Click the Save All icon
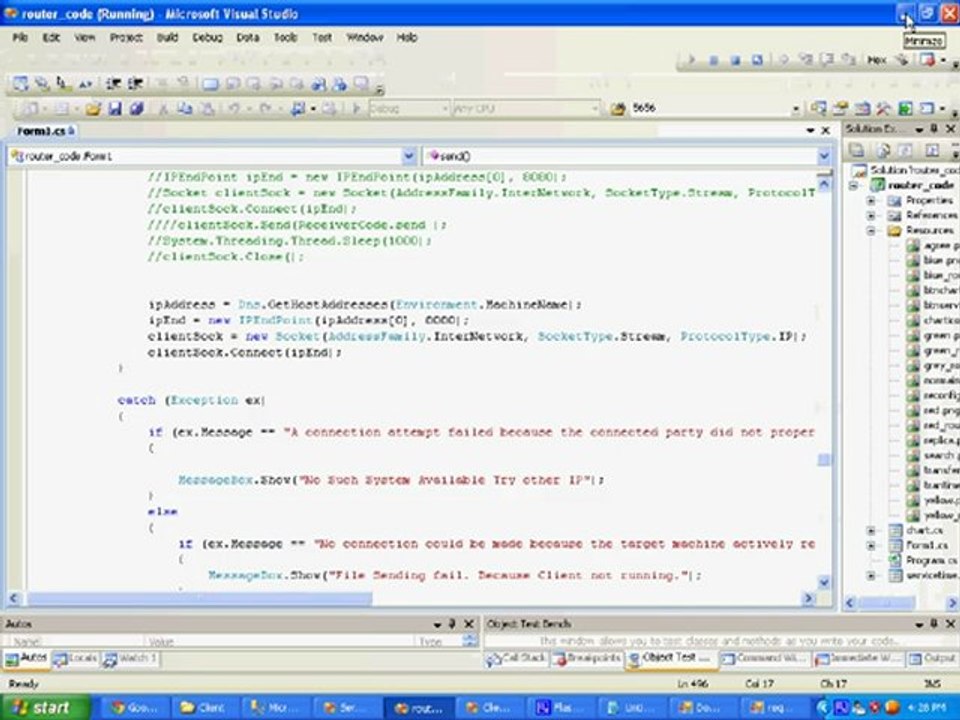Screen dimensions: 960x720 click(136, 109)
